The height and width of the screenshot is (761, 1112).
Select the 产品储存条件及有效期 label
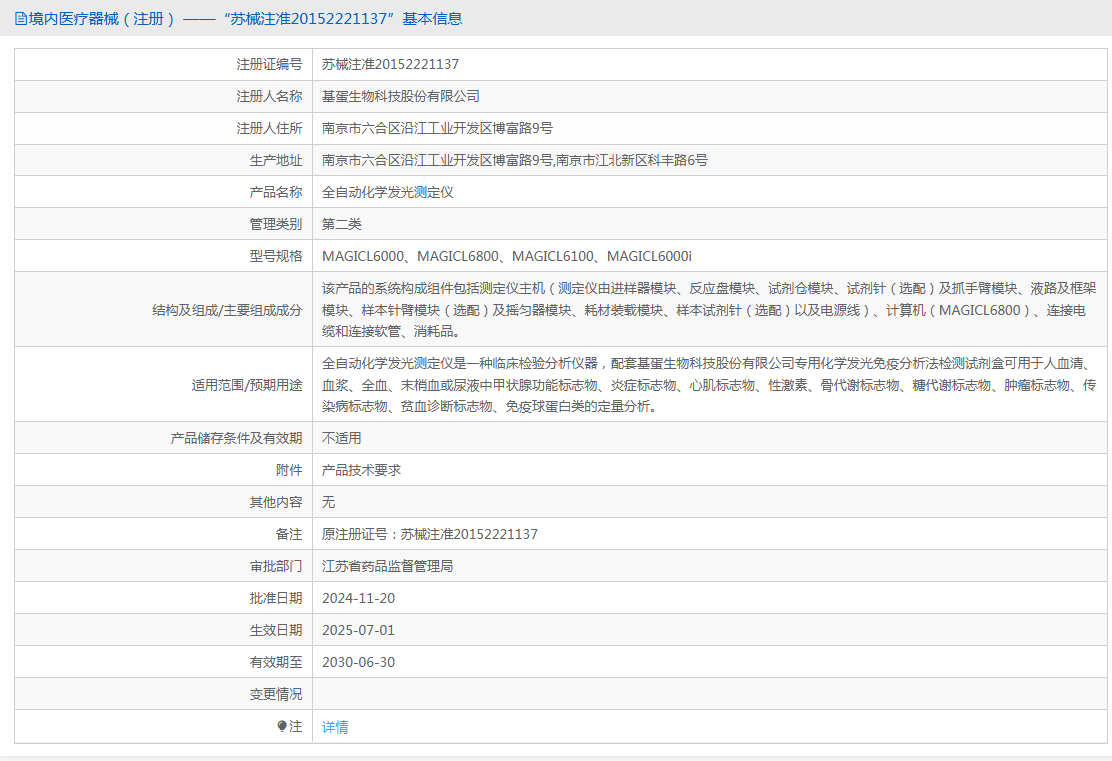tap(236, 438)
